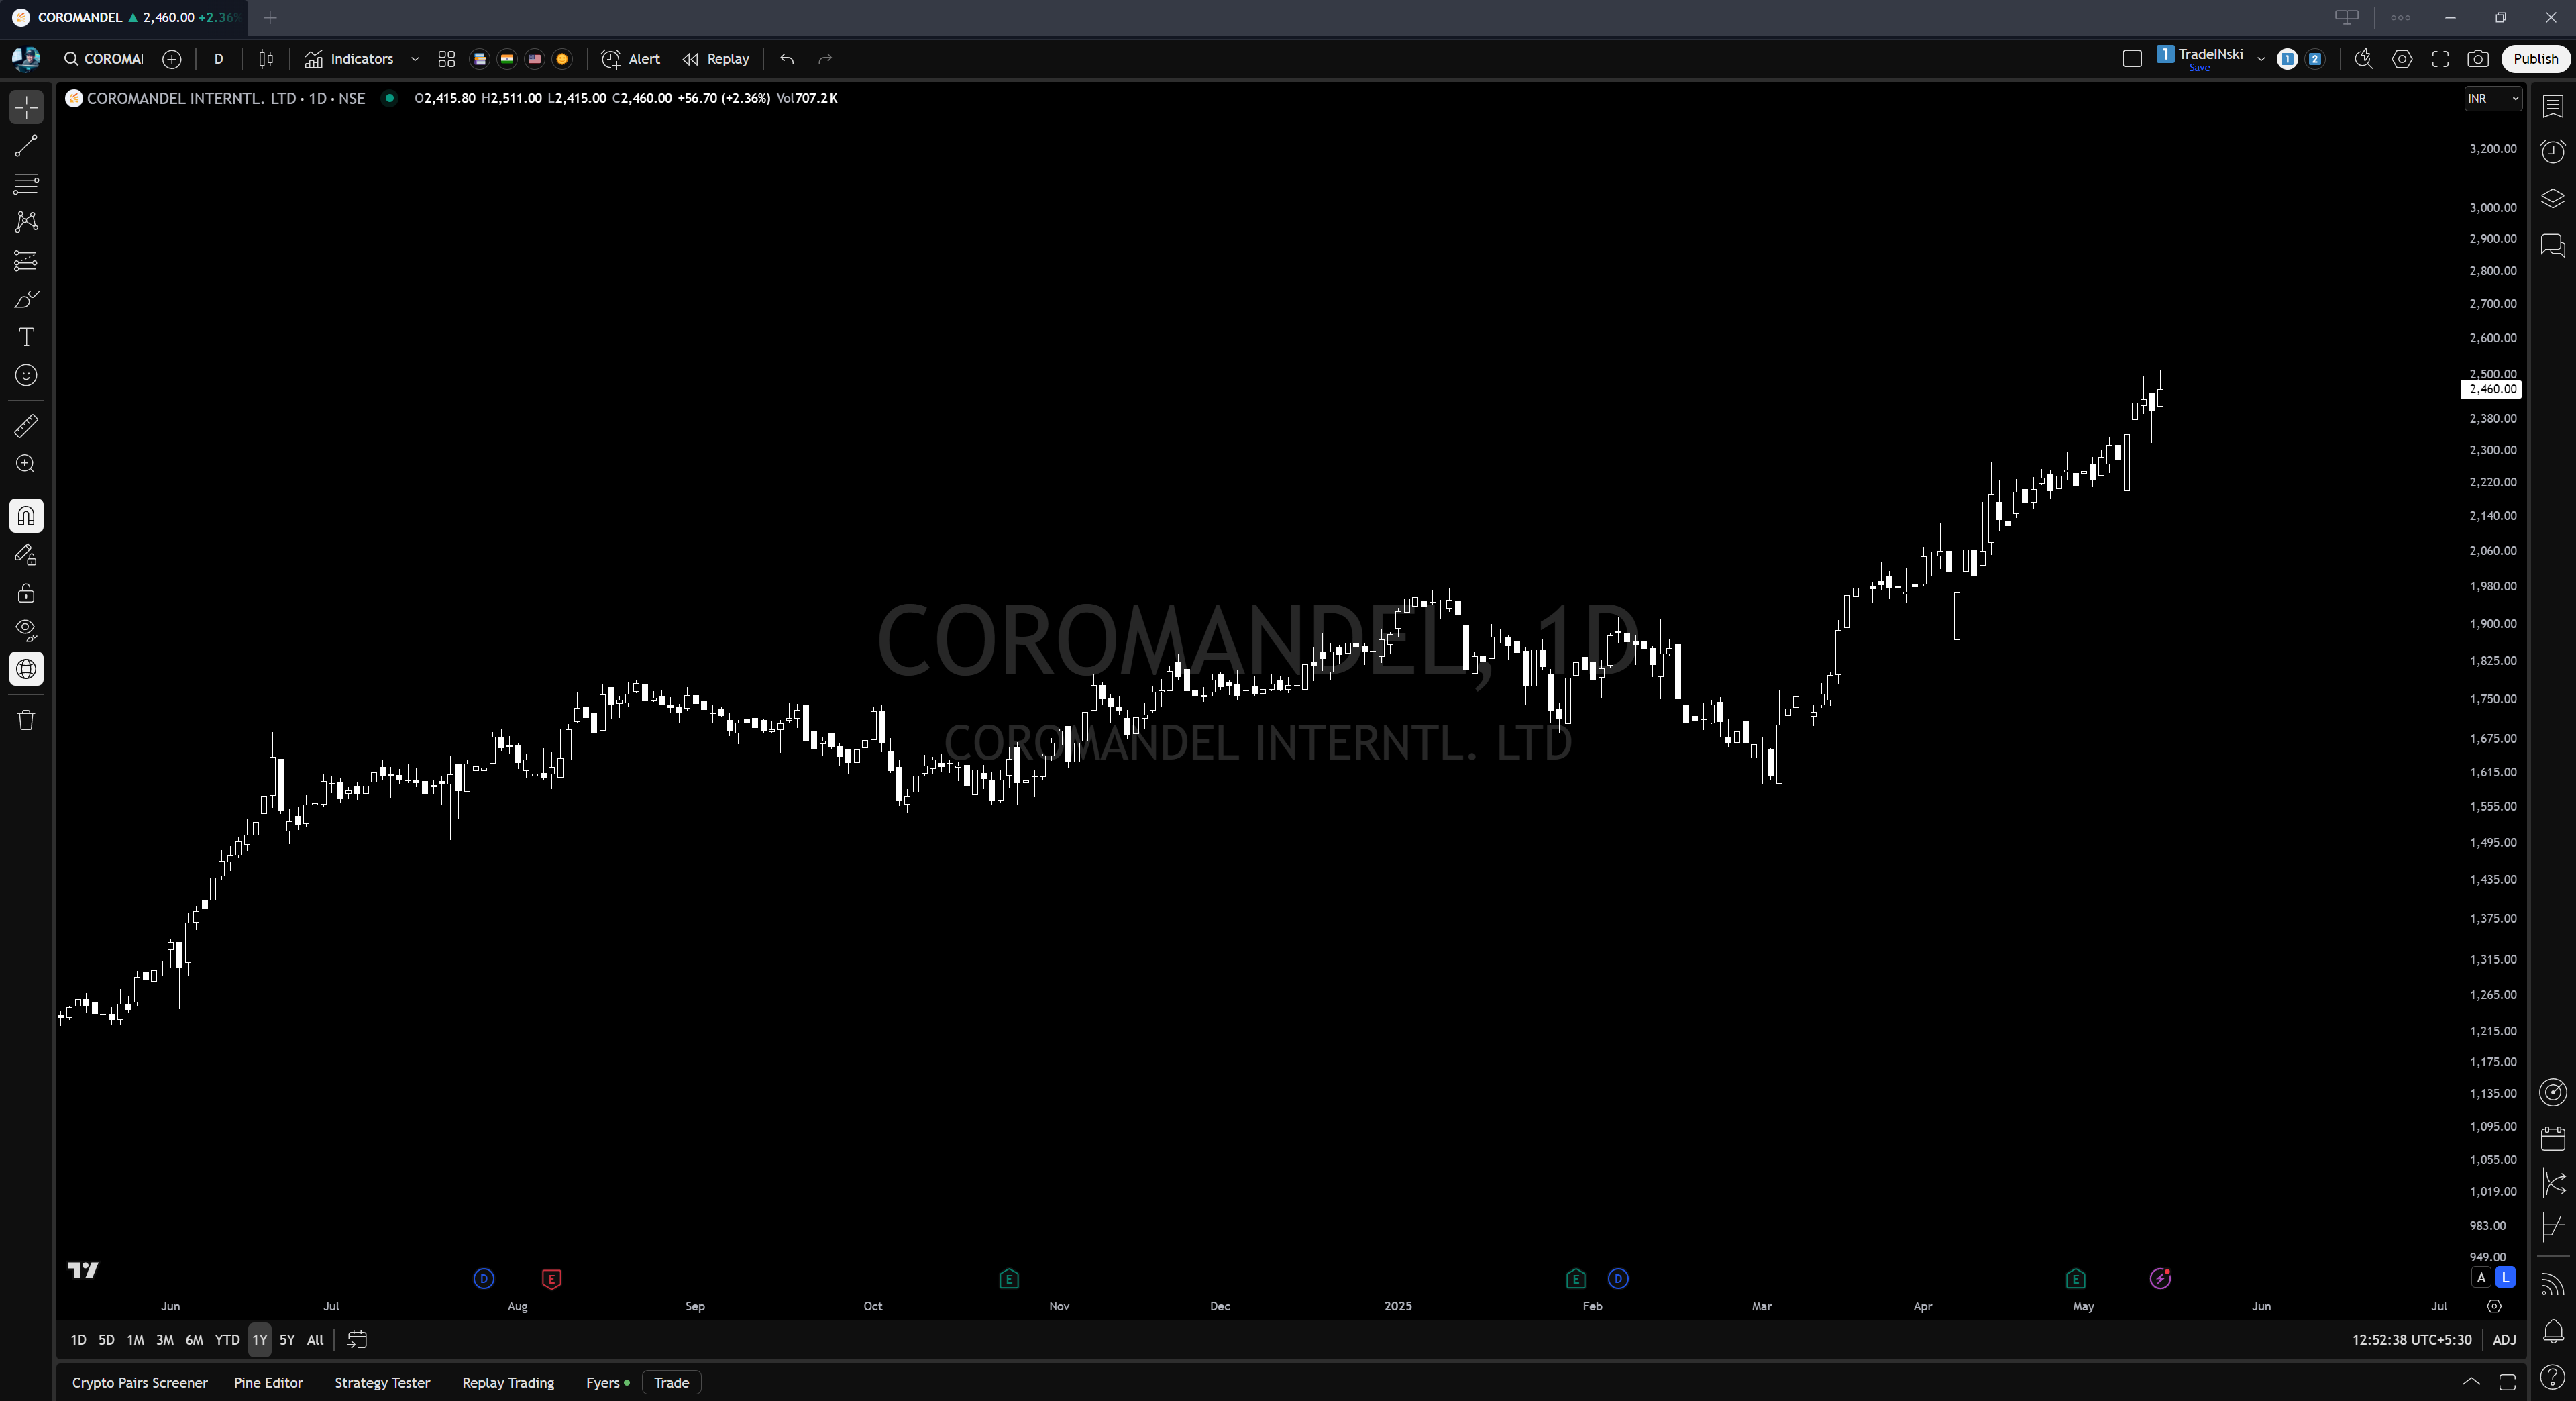Open the indicator templates grid icon
The image size is (2576, 1401).
click(x=447, y=59)
